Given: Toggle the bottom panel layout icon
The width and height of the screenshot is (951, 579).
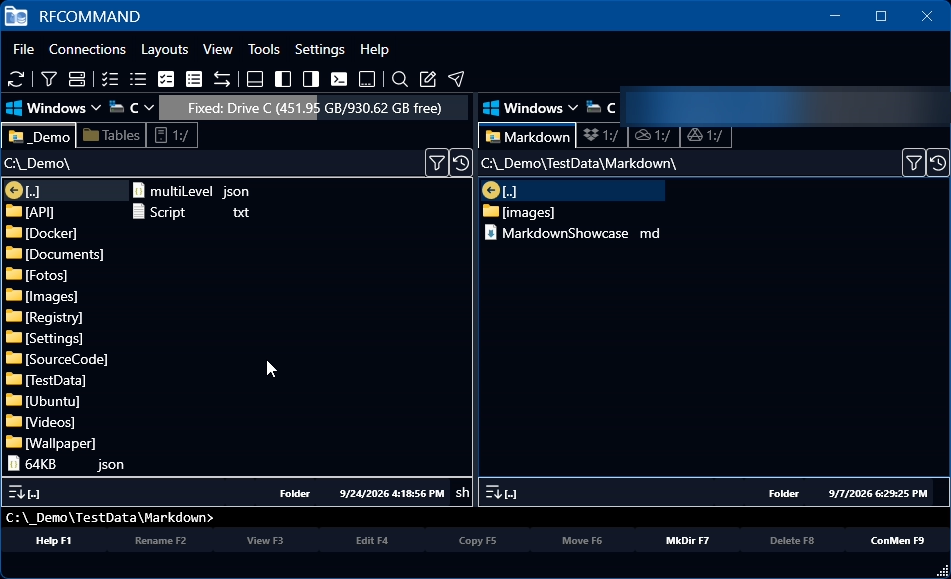Looking at the screenshot, I should (x=255, y=79).
